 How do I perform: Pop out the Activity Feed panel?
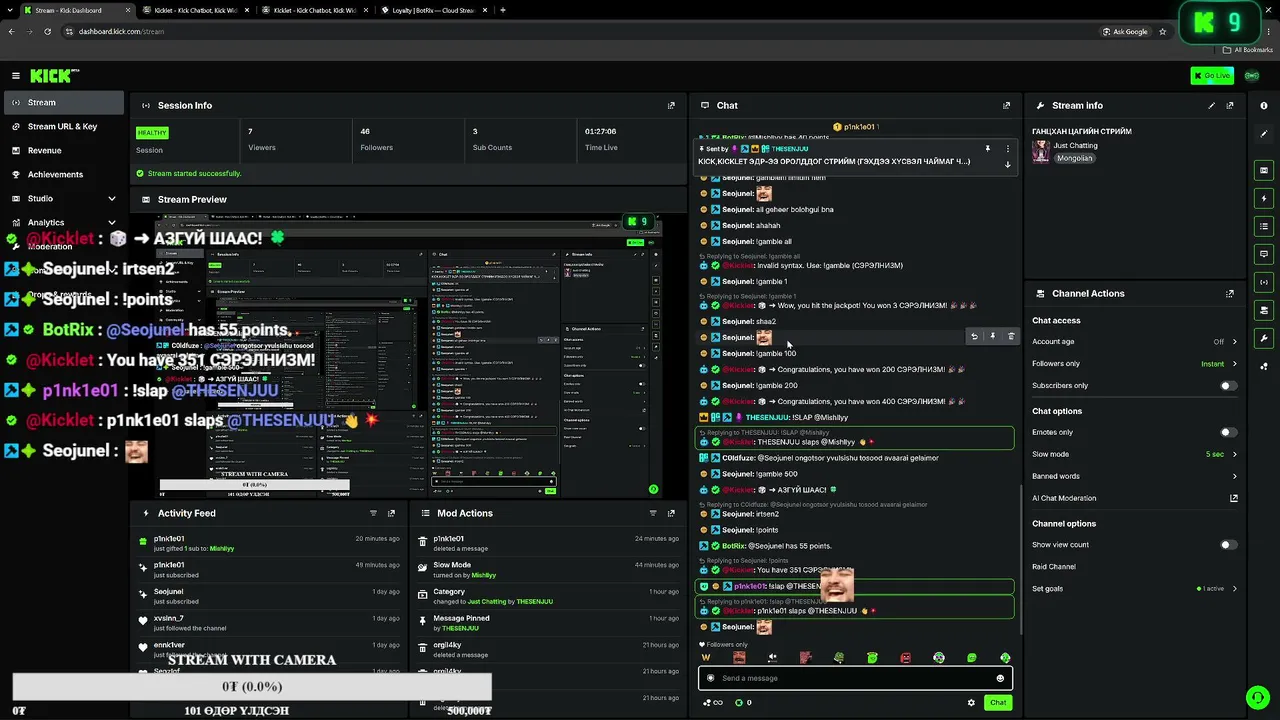[x=391, y=513]
